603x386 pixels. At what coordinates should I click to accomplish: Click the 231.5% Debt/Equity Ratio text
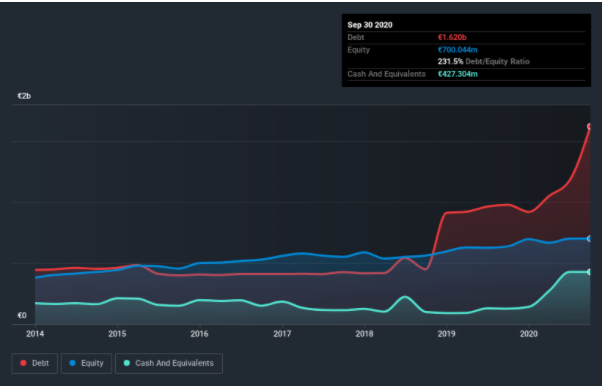(483, 62)
